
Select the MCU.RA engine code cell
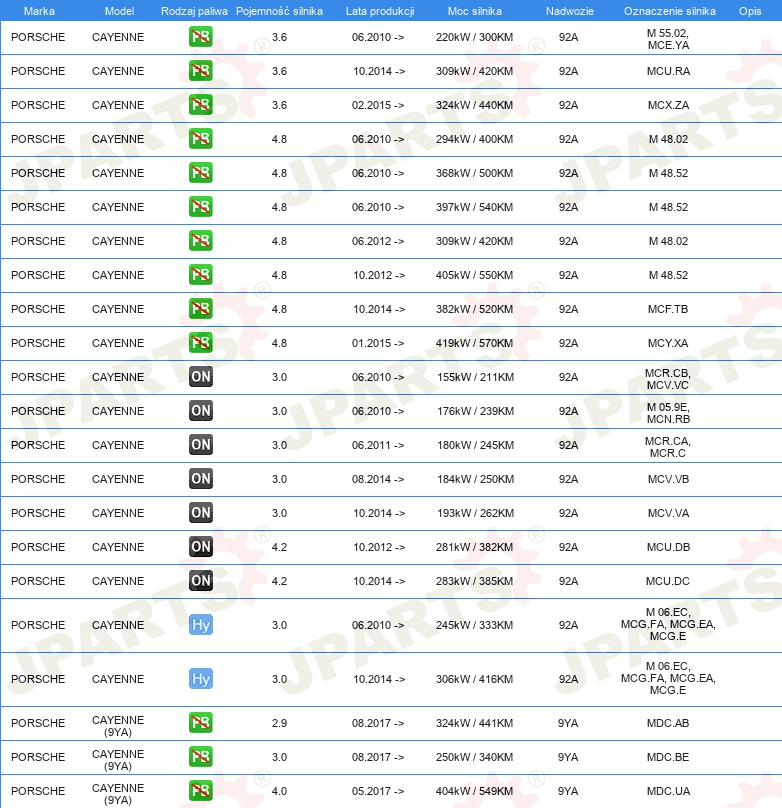click(x=668, y=72)
